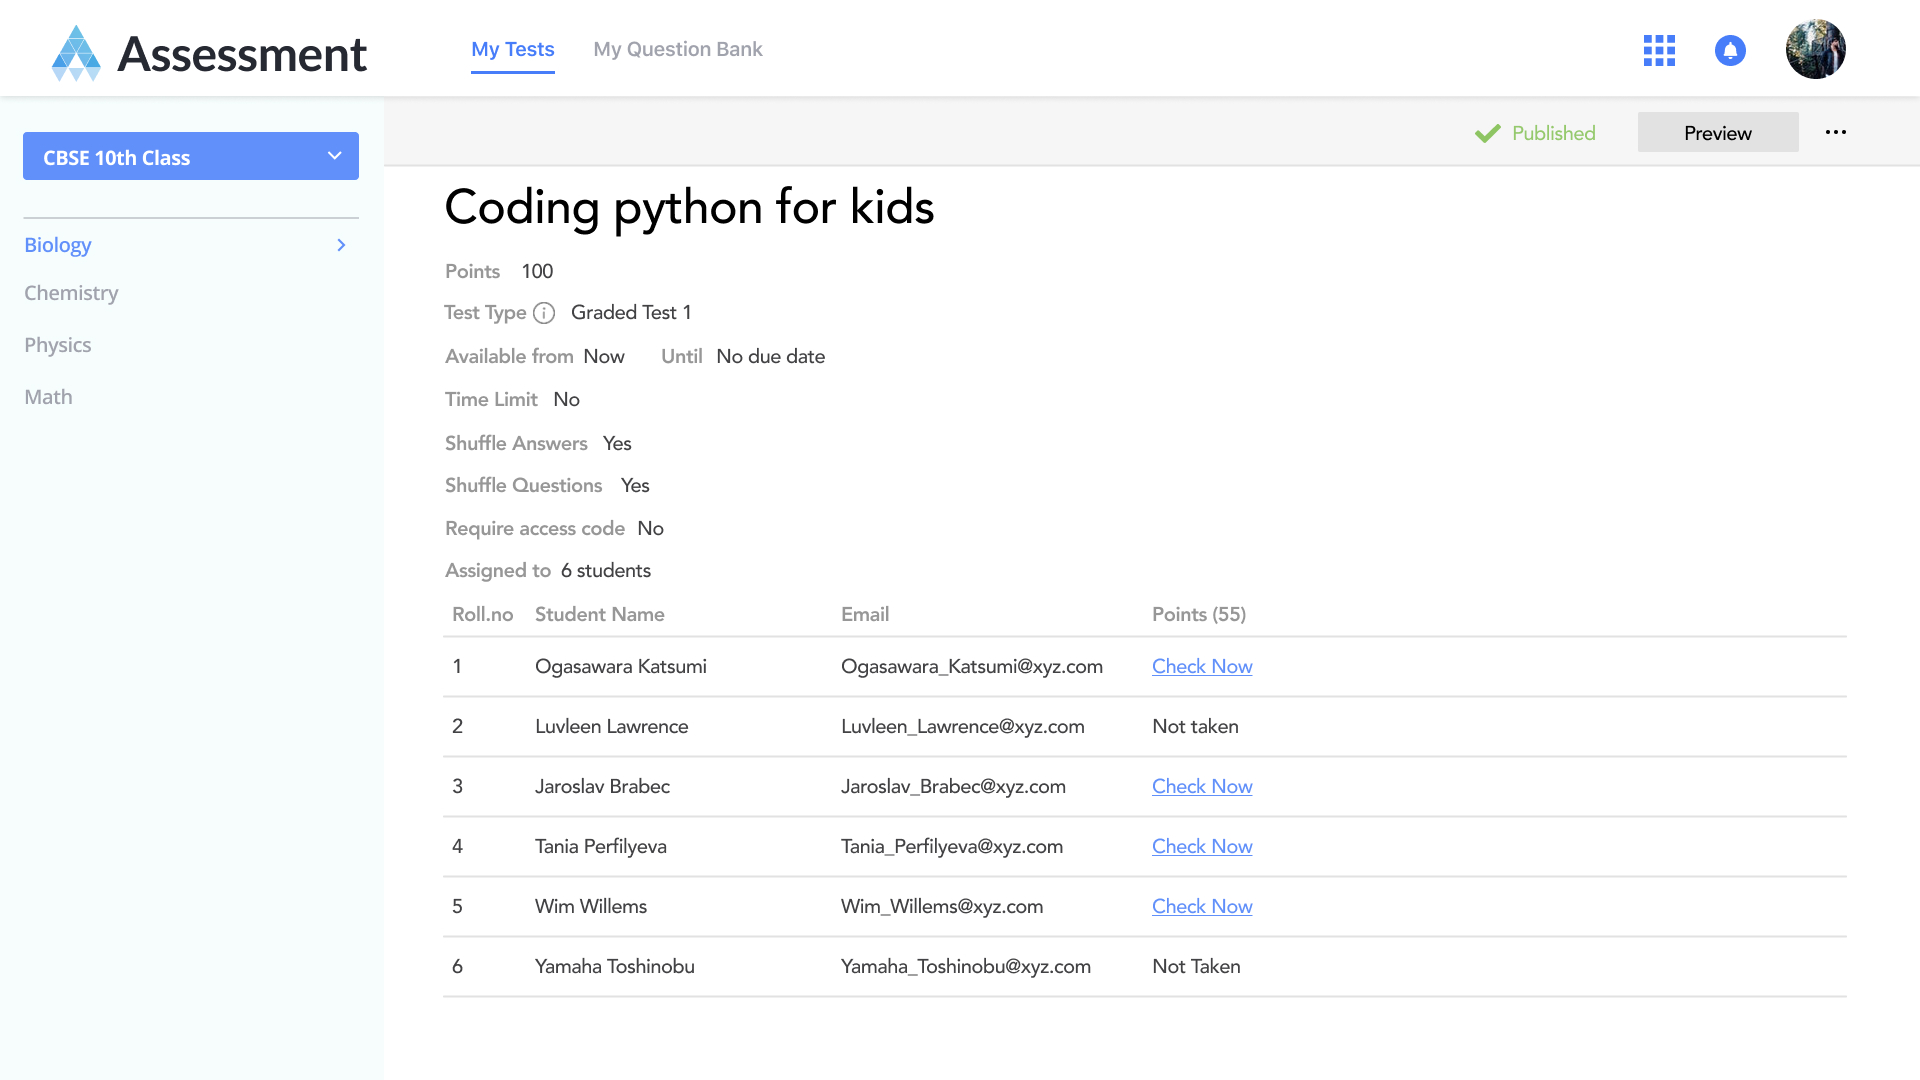Switch to My Tests tab
Image resolution: width=1920 pixels, height=1080 pixels.
pos(512,49)
